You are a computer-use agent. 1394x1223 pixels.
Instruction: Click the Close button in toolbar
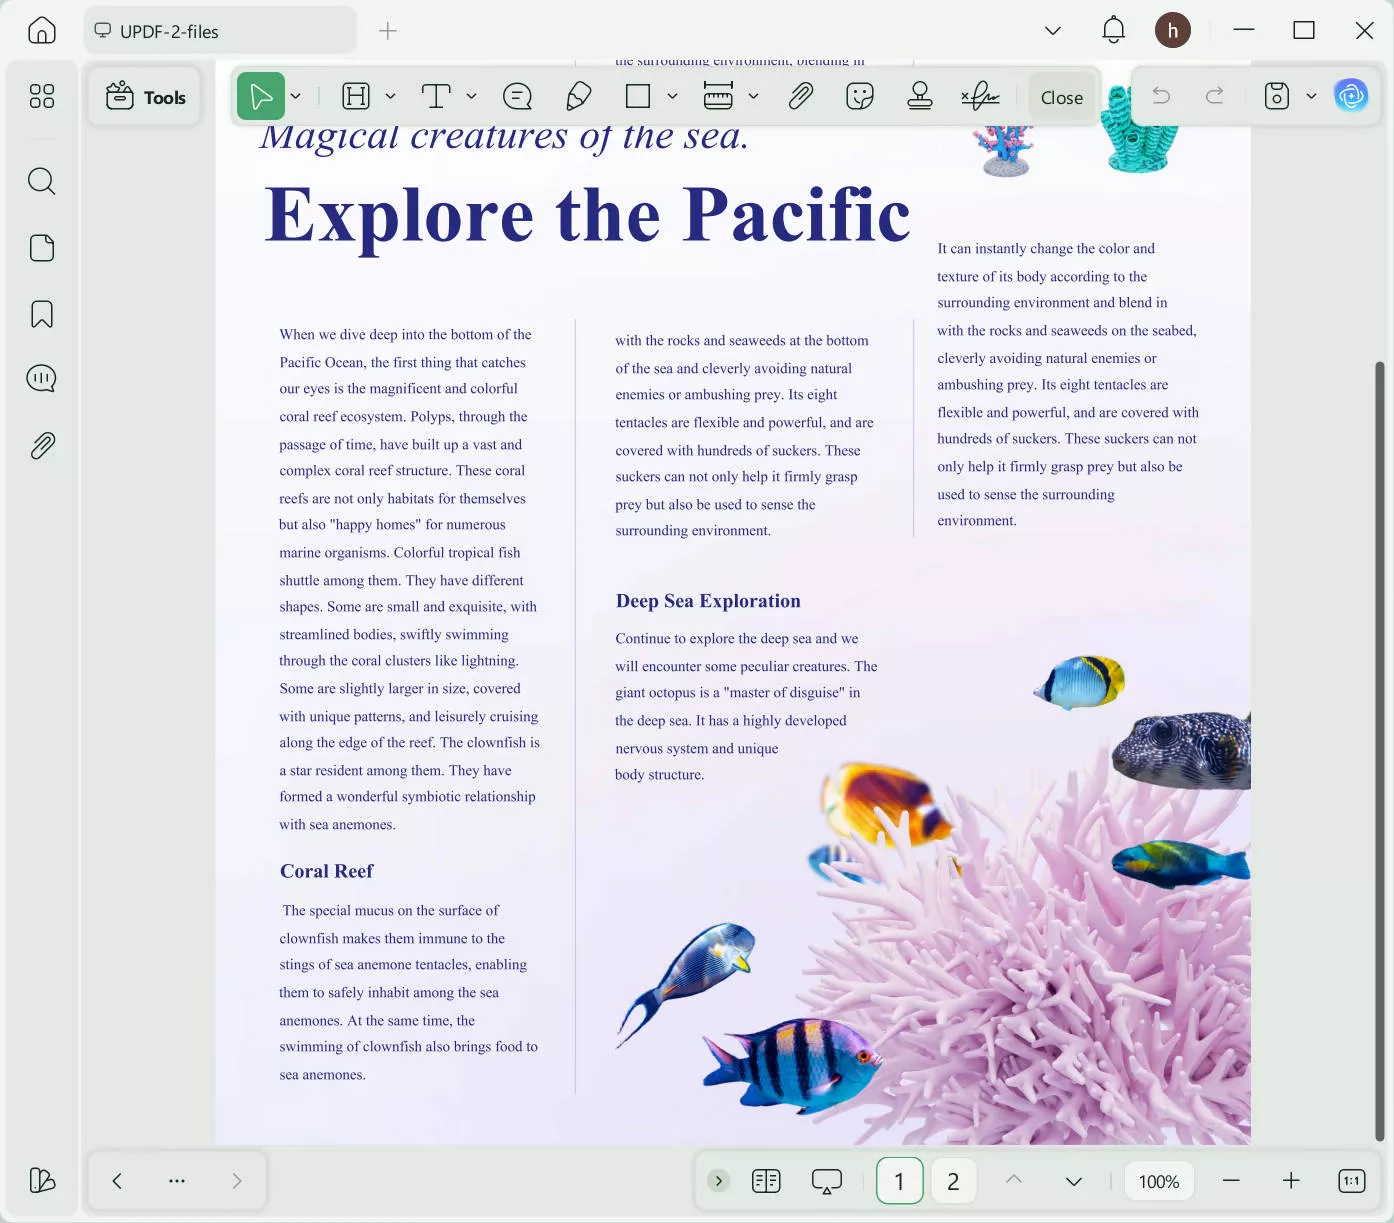tap(1061, 97)
